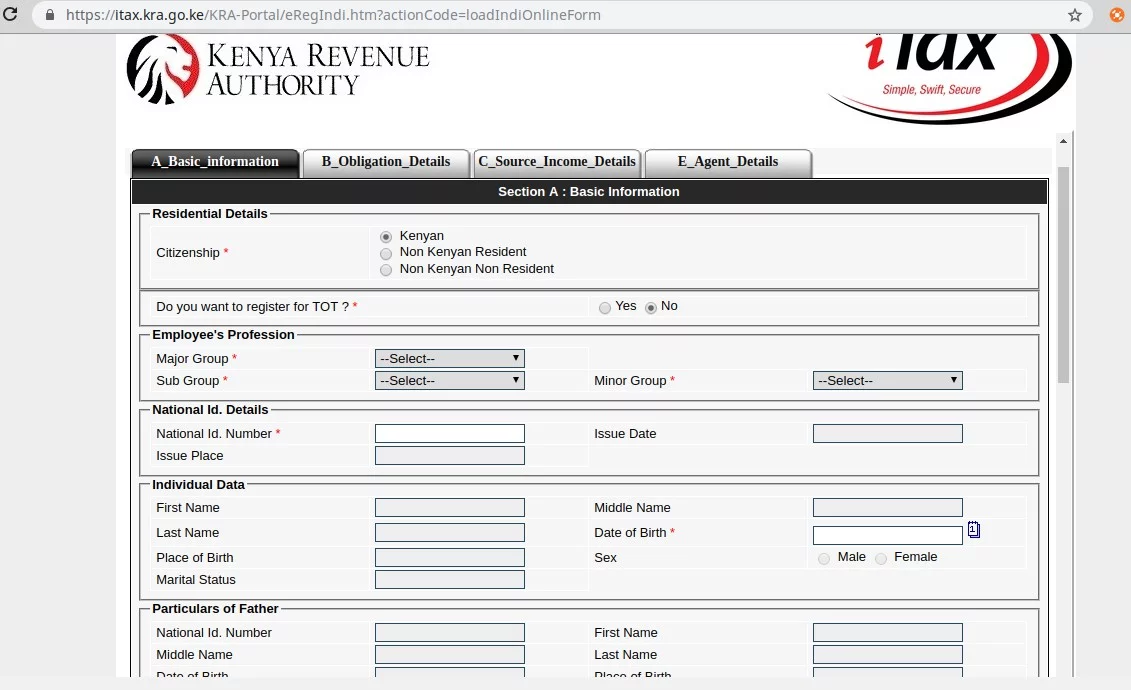Click the browser address bar URL
Screen dimensions: 1131x690
pyautogui.click(x=333, y=15)
